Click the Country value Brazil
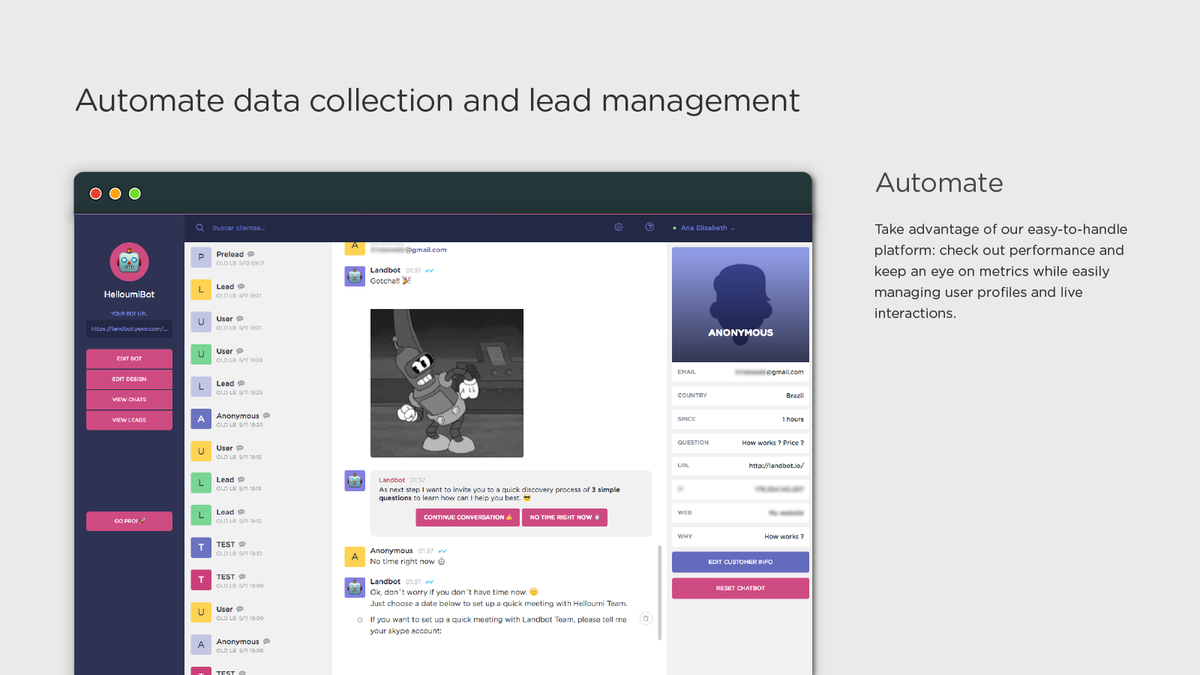This screenshot has height=675, width=1200. coord(795,396)
